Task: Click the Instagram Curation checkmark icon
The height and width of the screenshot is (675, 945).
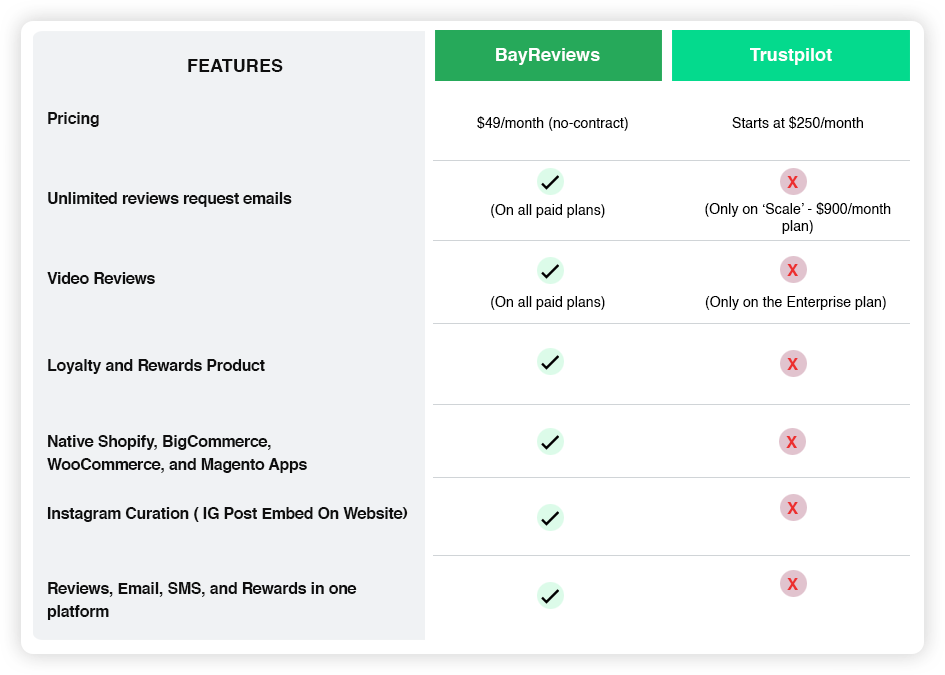Action: point(549,518)
